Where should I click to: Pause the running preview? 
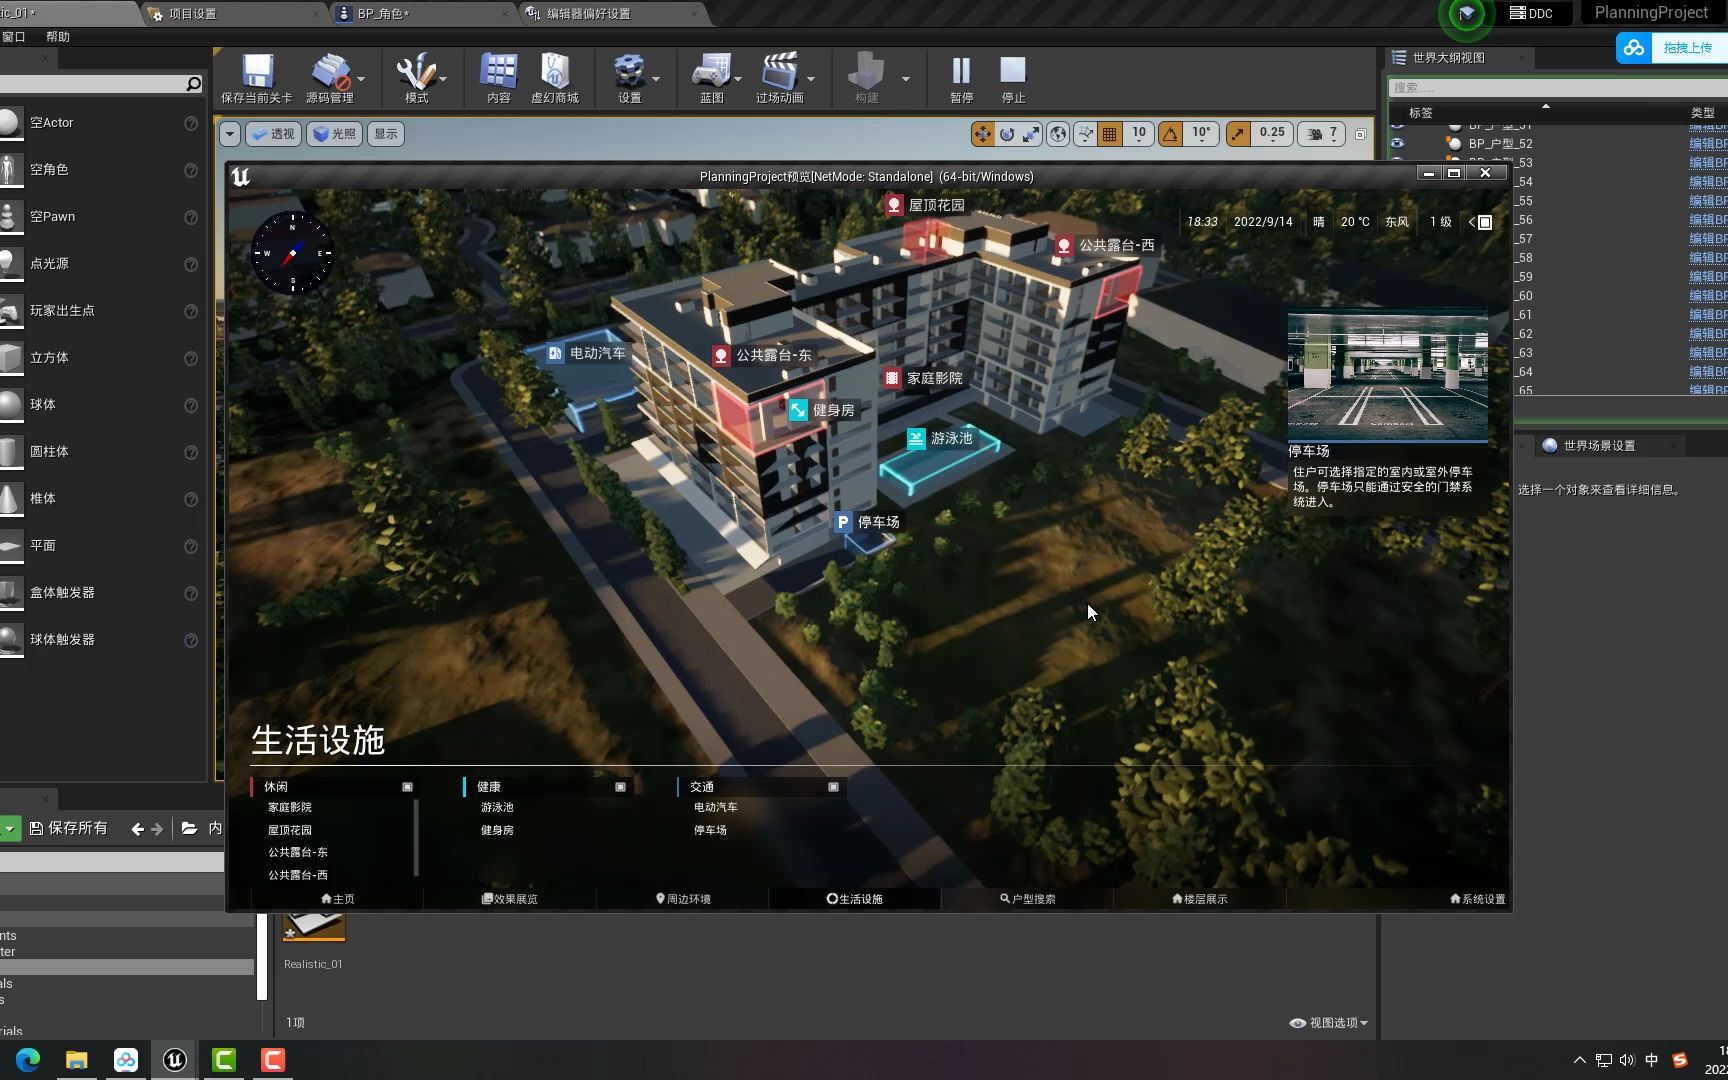961,79
